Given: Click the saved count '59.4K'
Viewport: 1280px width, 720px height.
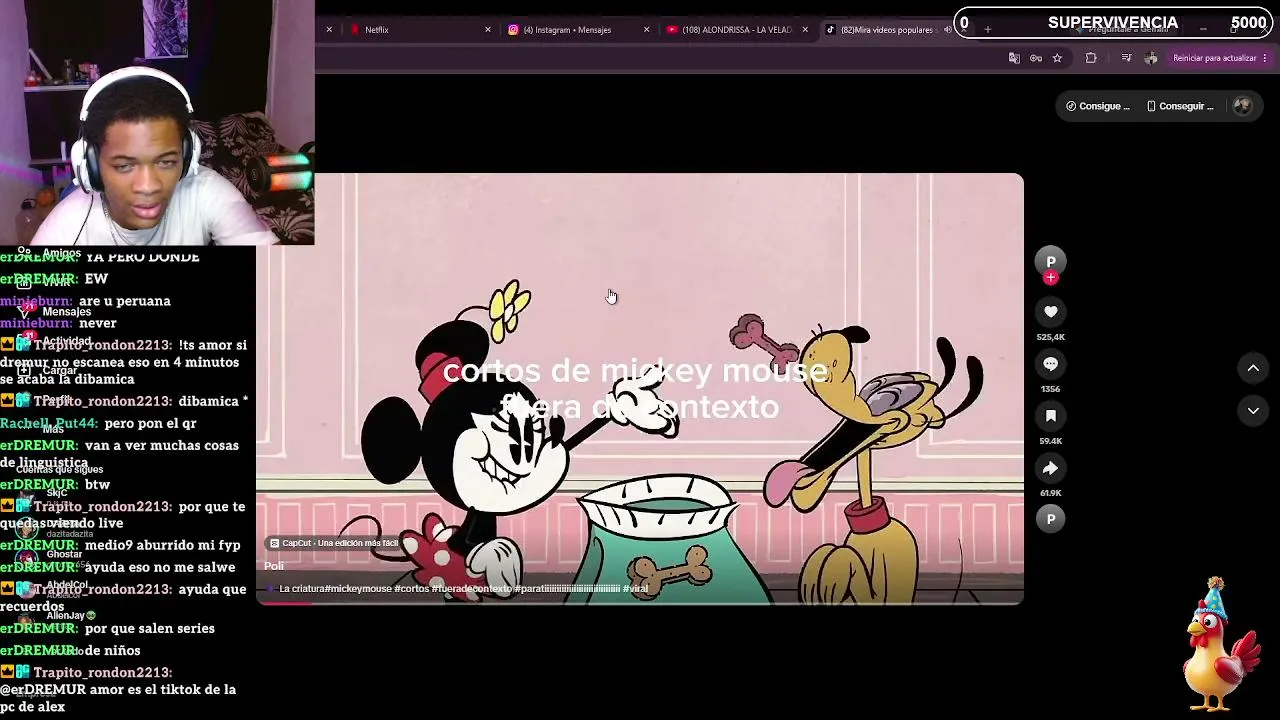Looking at the screenshot, I should coord(1050,441).
